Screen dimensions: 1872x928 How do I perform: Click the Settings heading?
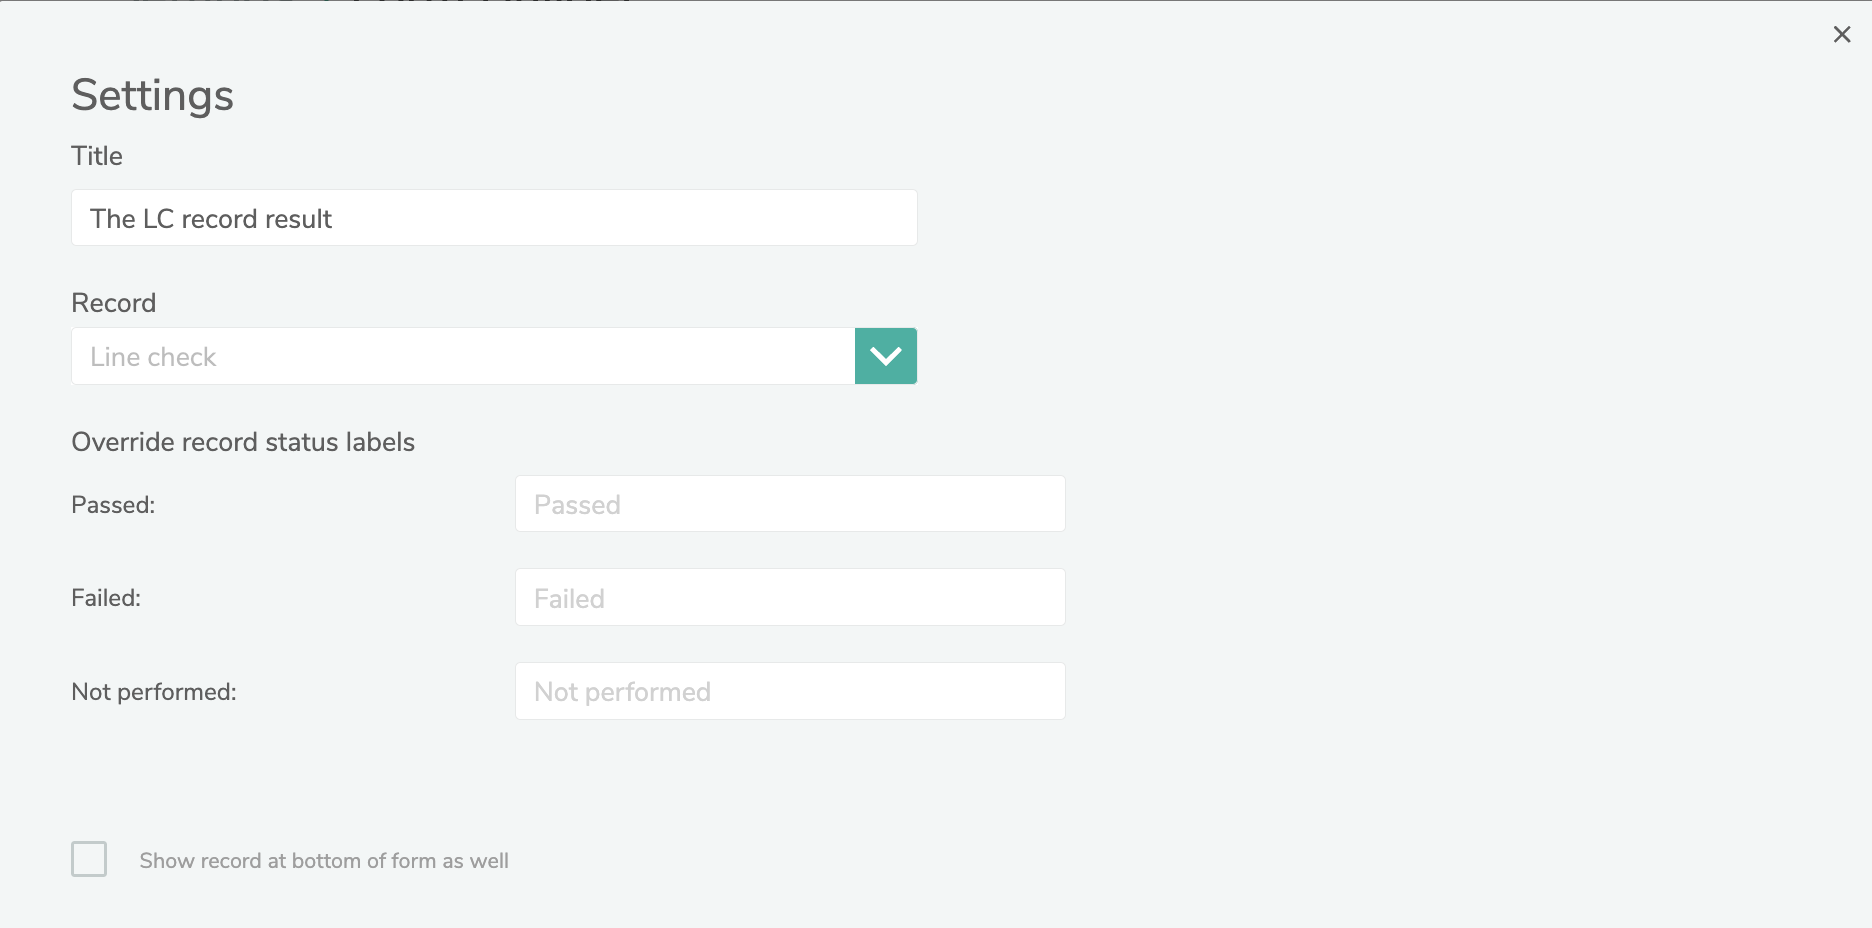coord(152,96)
